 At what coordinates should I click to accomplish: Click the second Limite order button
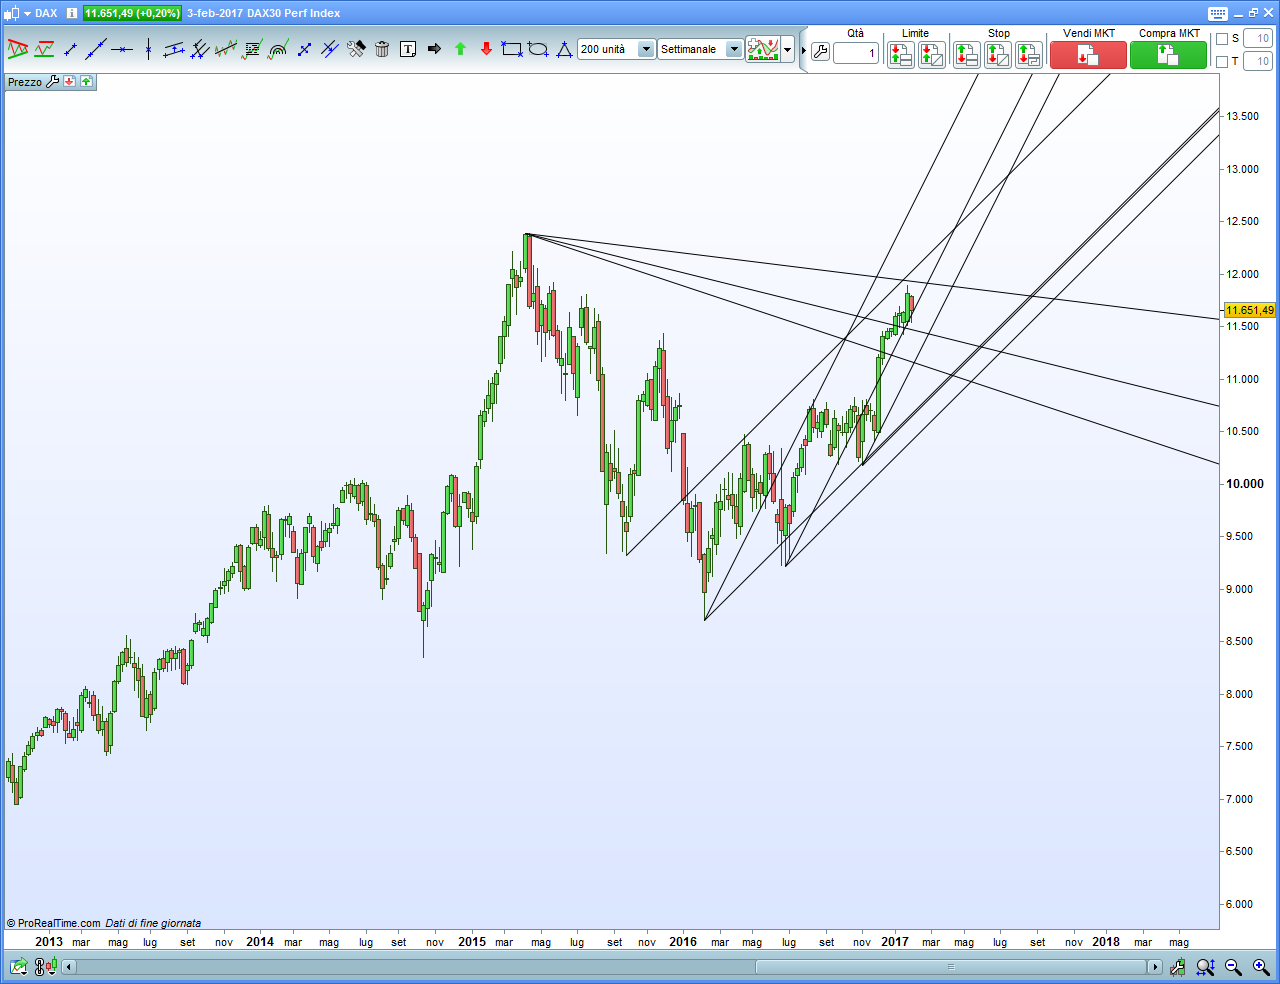[x=932, y=55]
